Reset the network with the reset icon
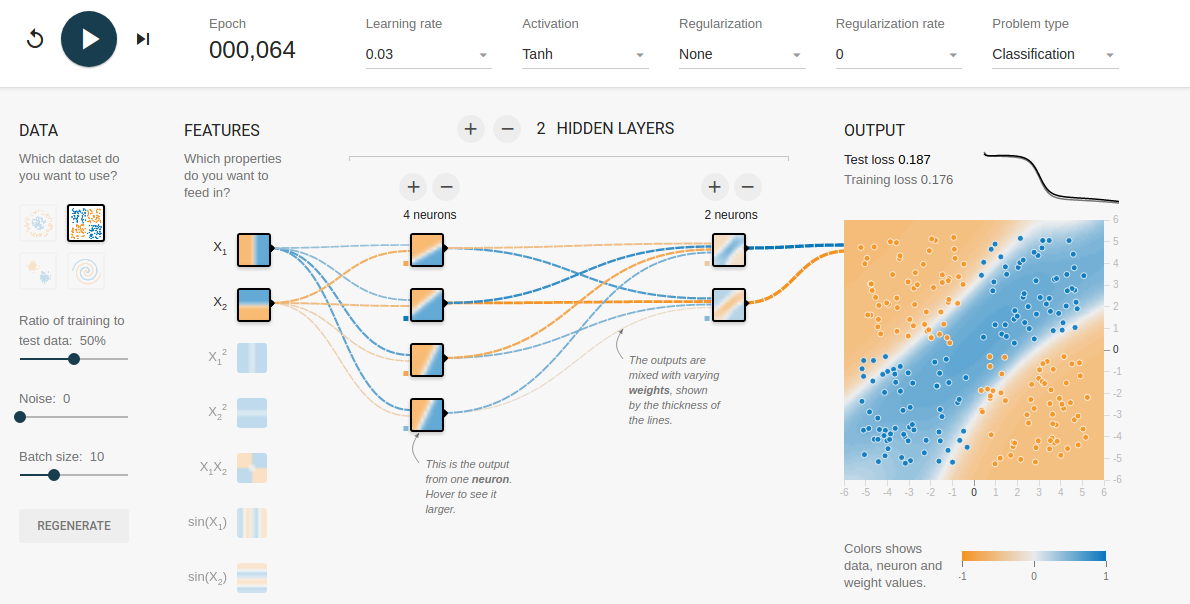The width and height of the screenshot is (1190, 604). pos(35,38)
